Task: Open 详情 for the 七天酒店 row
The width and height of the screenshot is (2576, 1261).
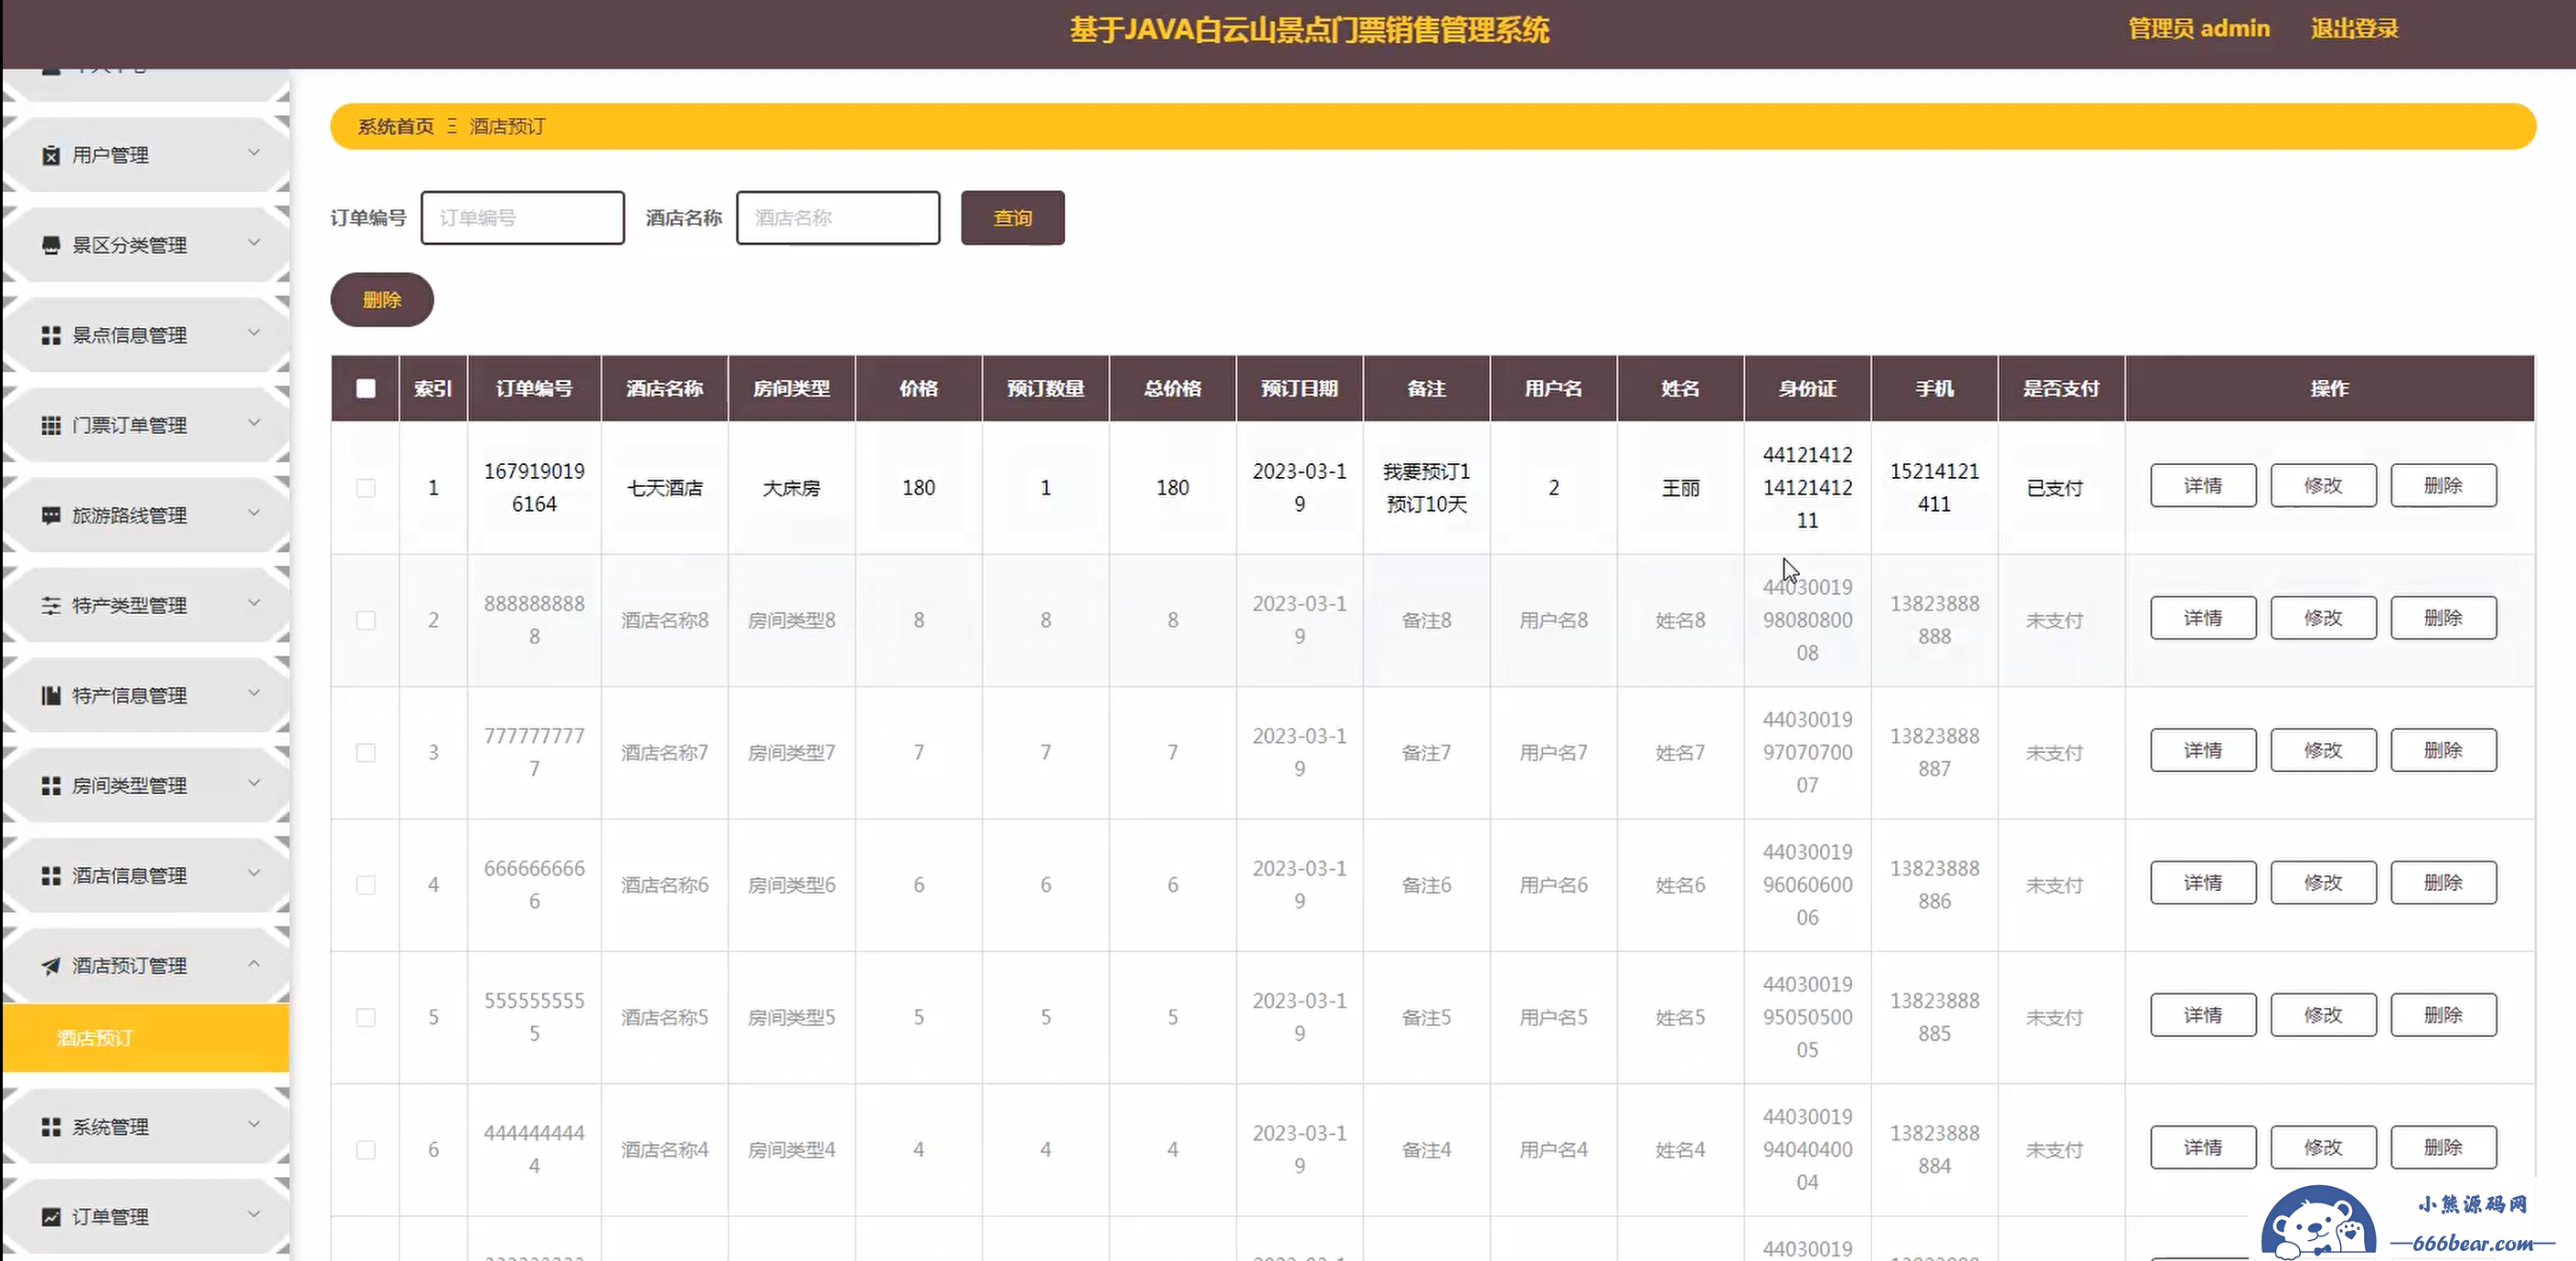Action: 2203,485
